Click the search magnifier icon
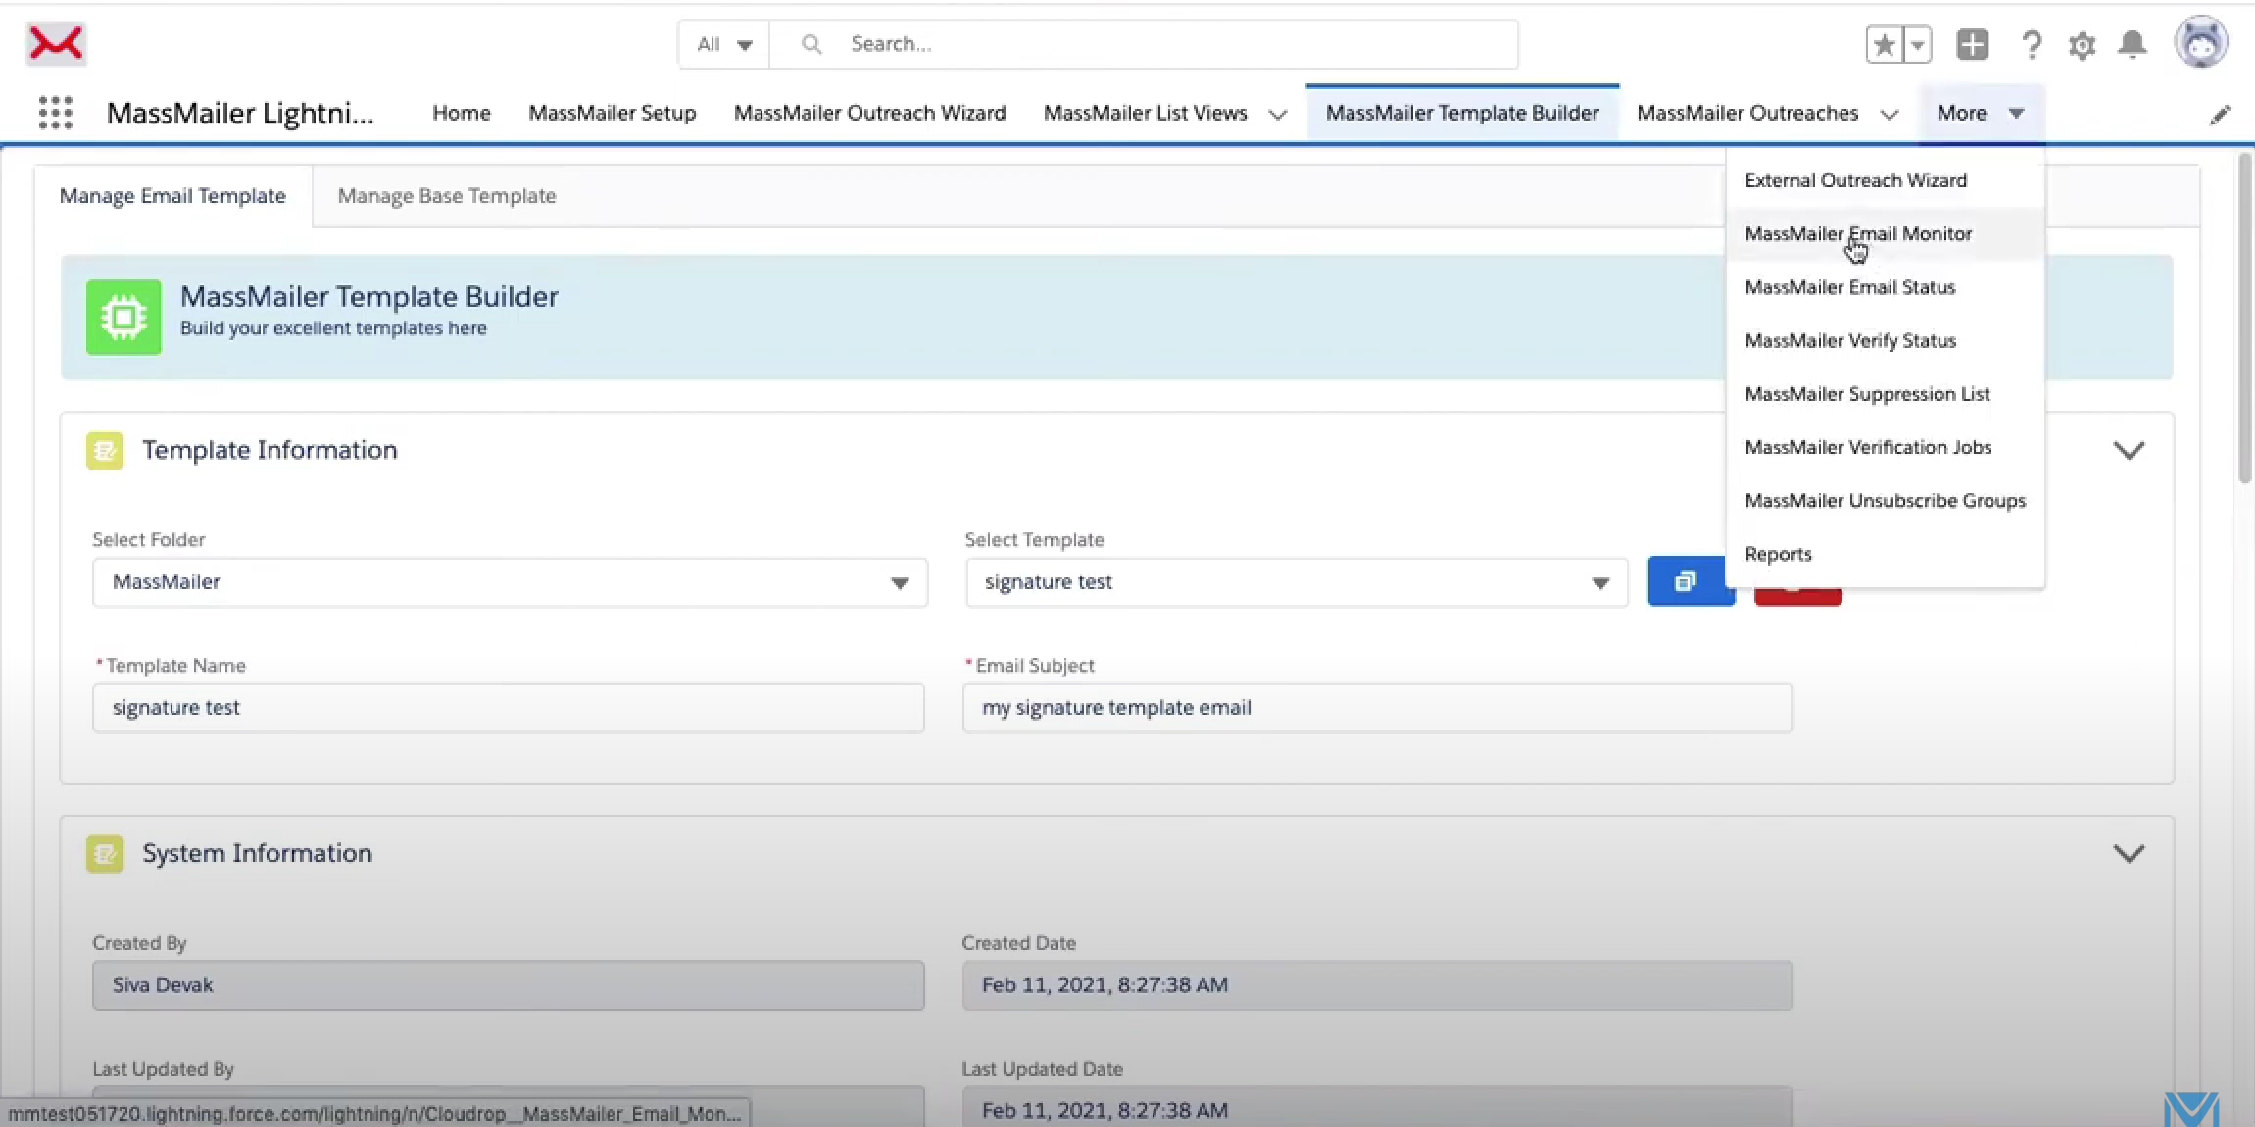Image resolution: width=2255 pixels, height=1127 pixels. pos(812,44)
